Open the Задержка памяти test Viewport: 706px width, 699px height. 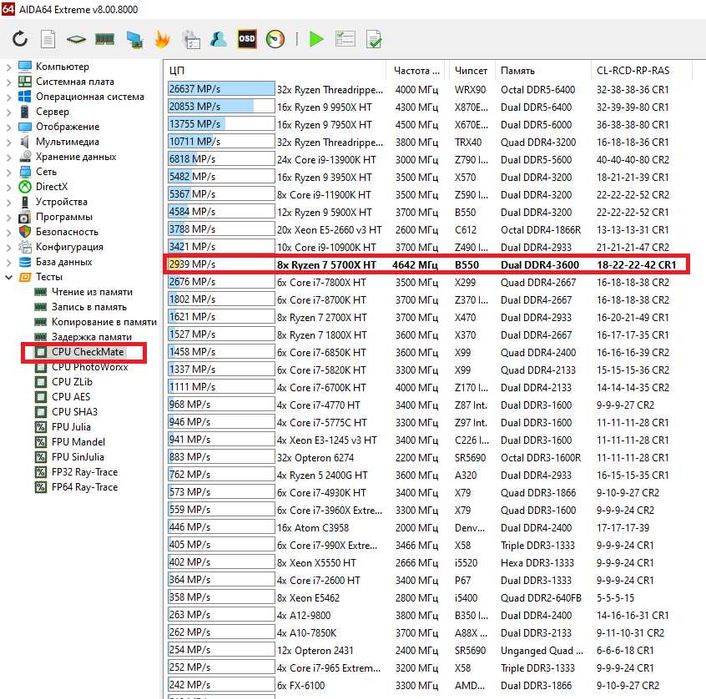click(x=91, y=337)
